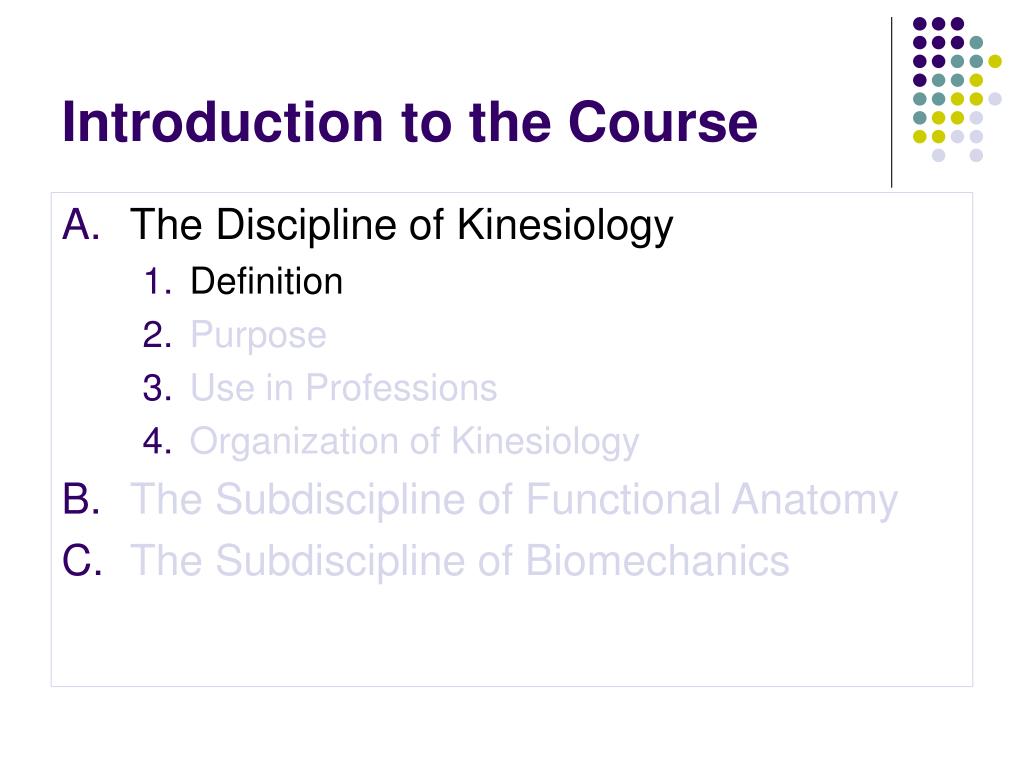
Task: Select the faded 'Purpose' item
Action: pos(258,336)
